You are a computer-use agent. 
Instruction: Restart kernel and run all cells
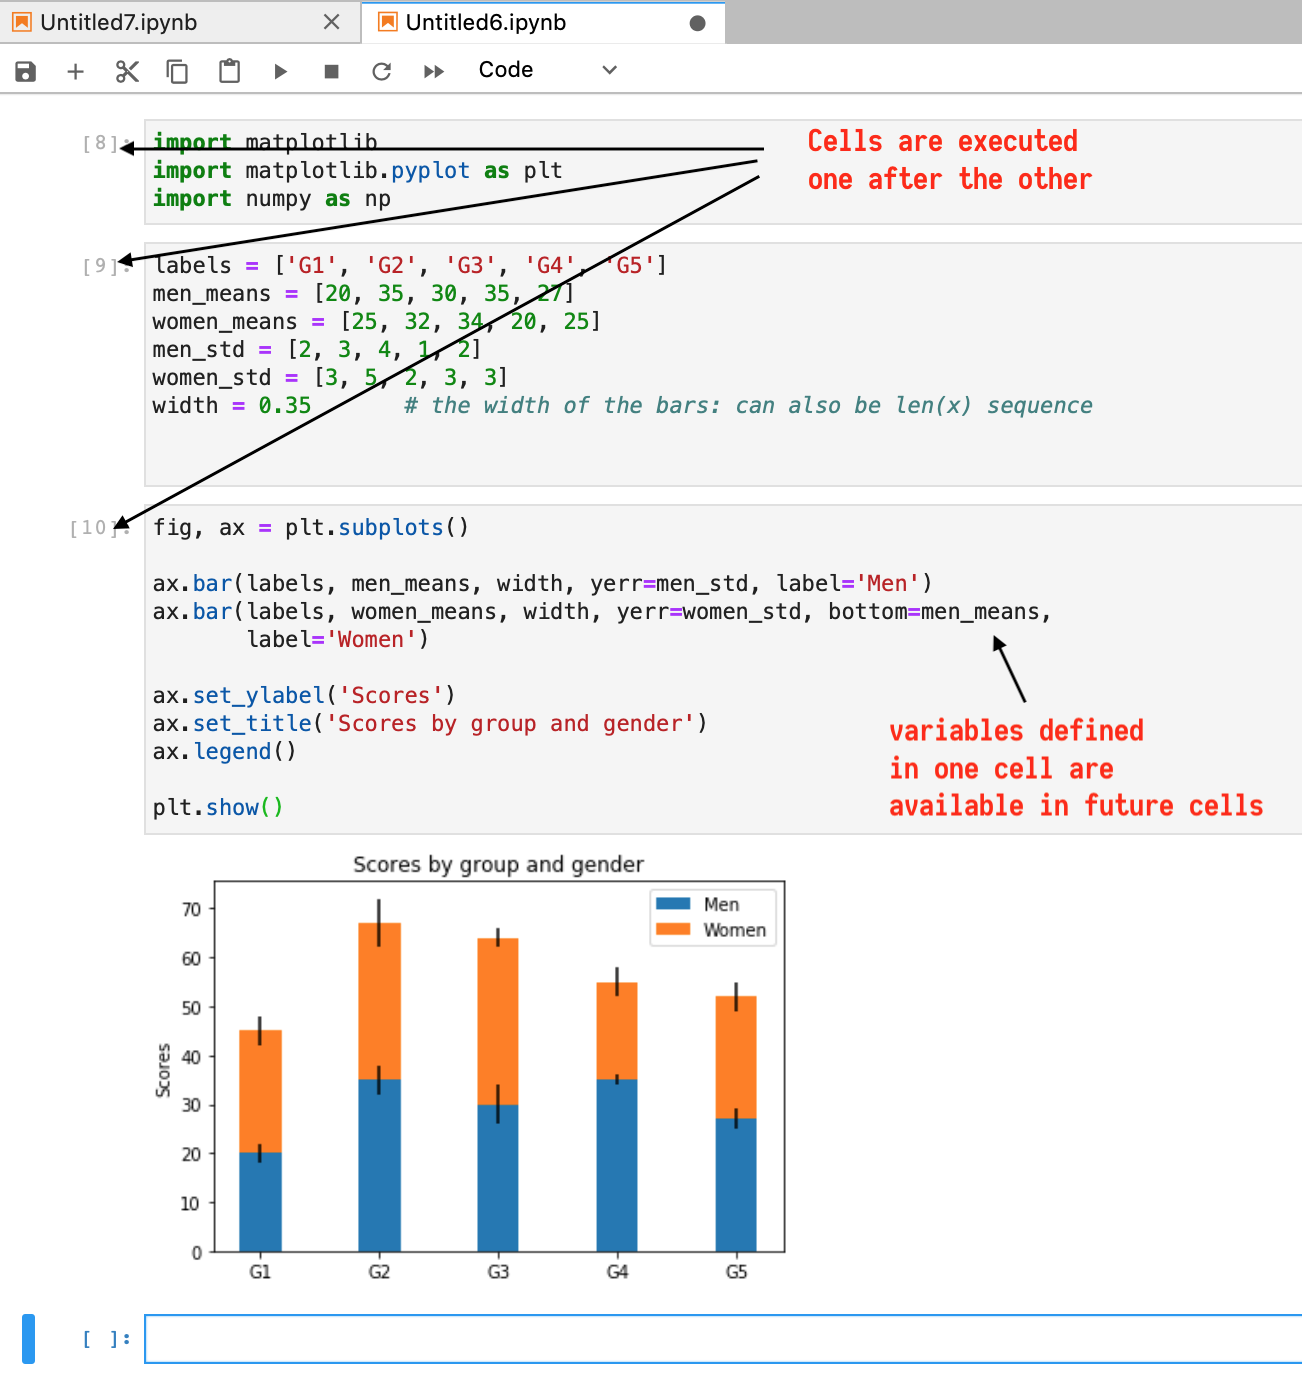coord(433,71)
